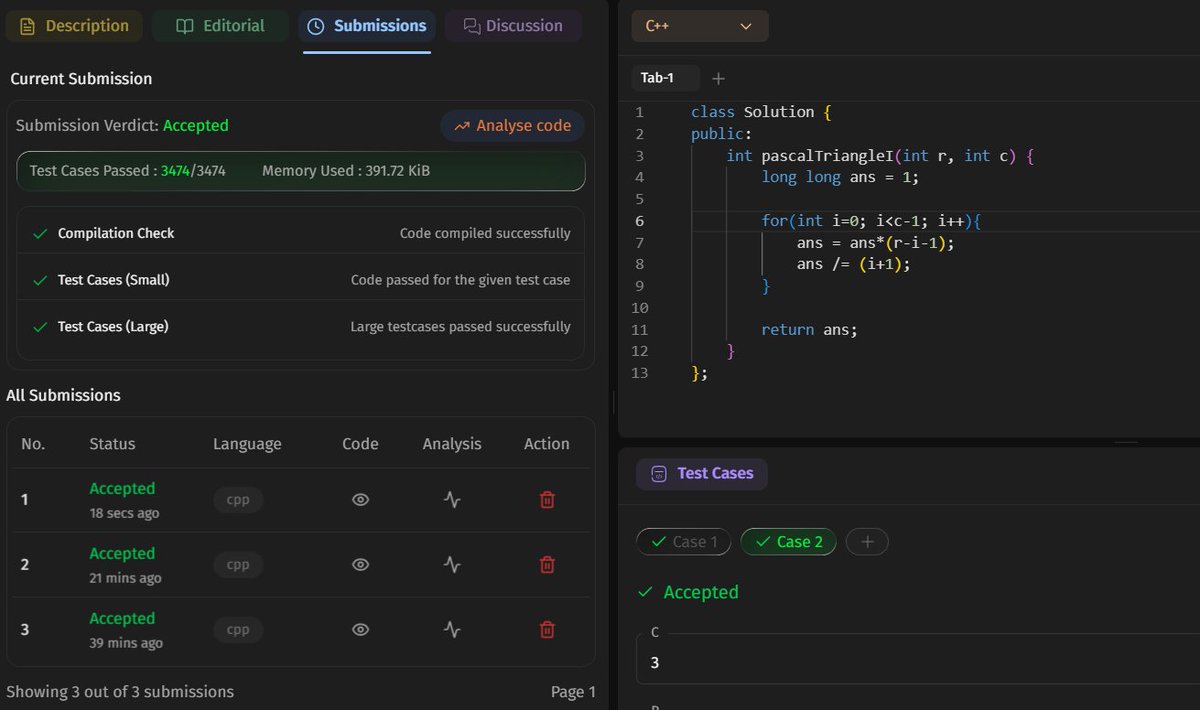Click the Test Cases (Large) row
This screenshot has height=710, width=1200.
(x=301, y=327)
